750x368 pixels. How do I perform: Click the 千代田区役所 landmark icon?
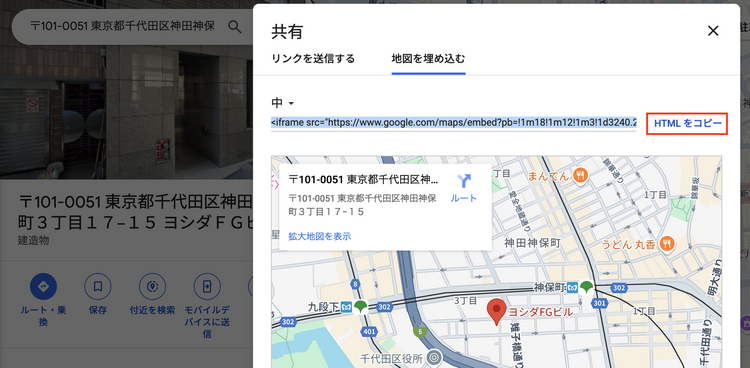pyautogui.click(x=434, y=357)
